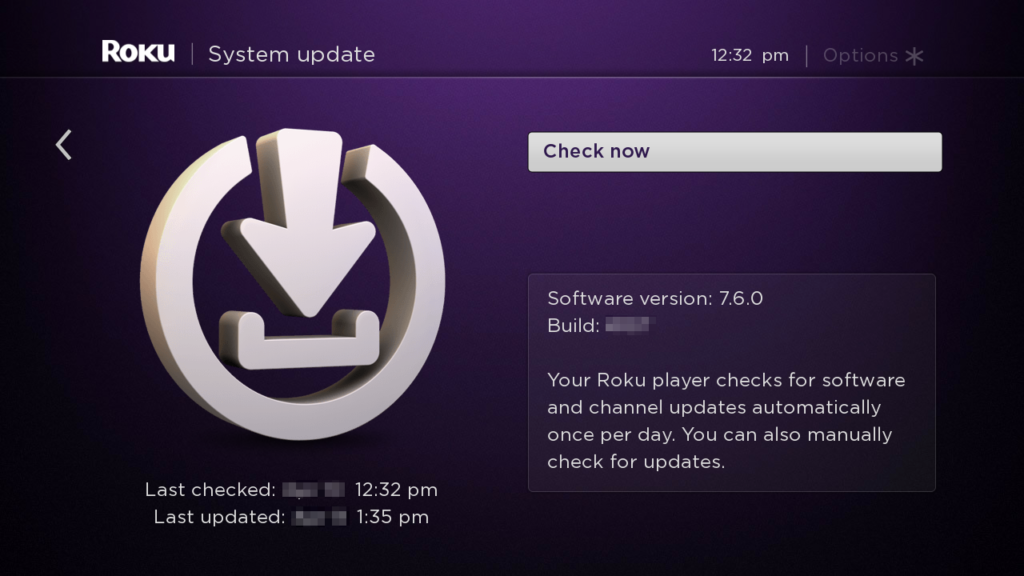
Task: Click the Check now button
Action: [x=735, y=152]
